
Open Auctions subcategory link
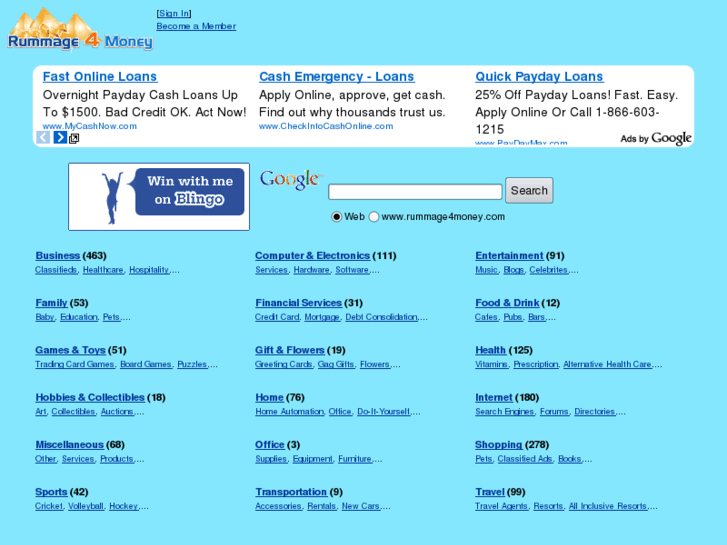pyautogui.click(x=117, y=412)
